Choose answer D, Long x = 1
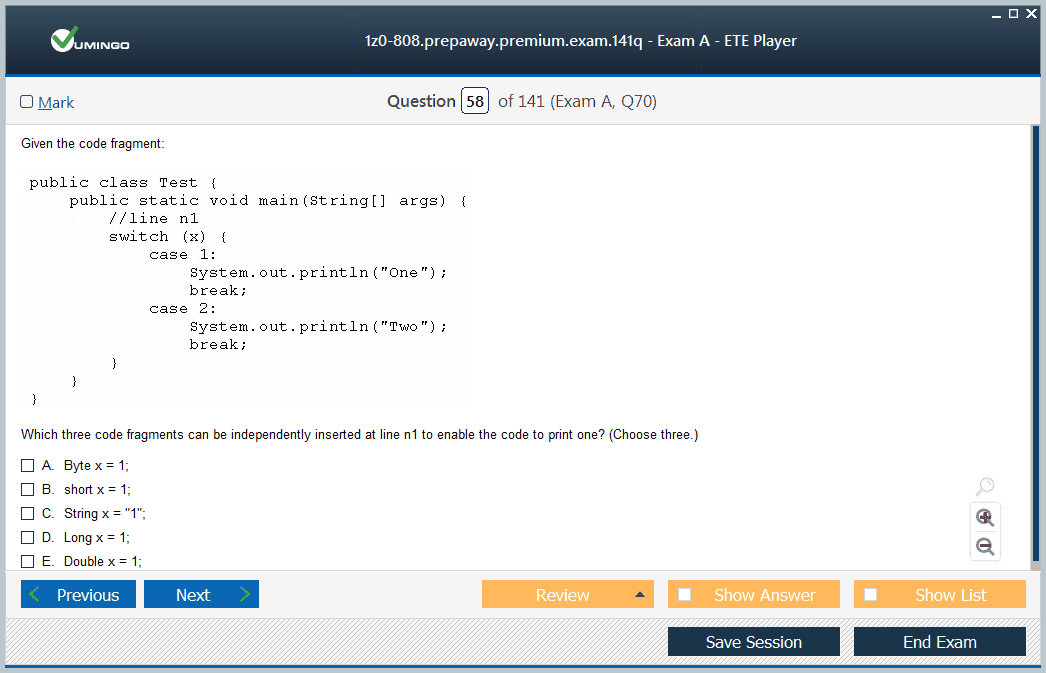Image resolution: width=1046 pixels, height=673 pixels. (x=28, y=538)
